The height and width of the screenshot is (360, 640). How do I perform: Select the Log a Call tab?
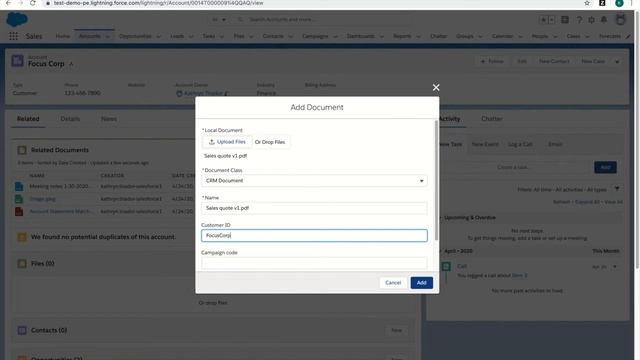point(520,144)
